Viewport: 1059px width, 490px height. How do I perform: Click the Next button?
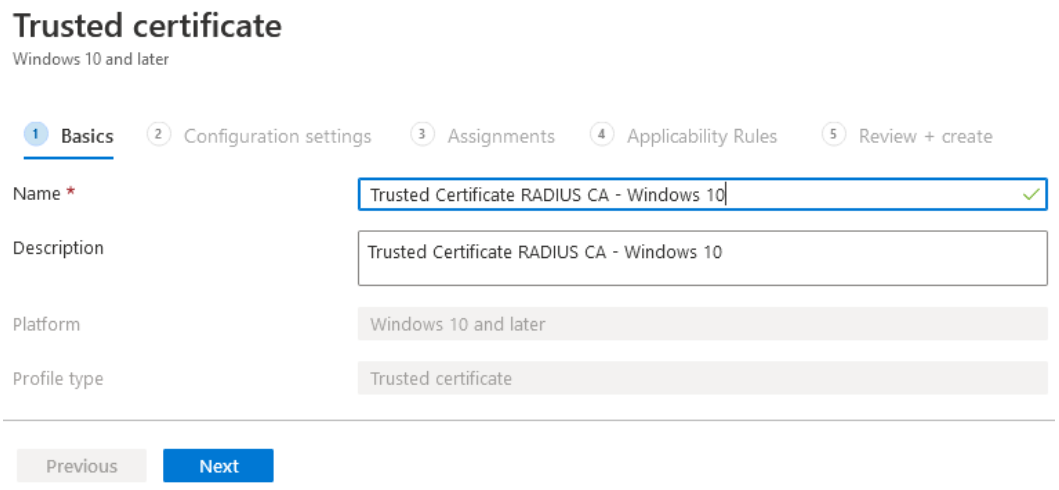coord(218,466)
